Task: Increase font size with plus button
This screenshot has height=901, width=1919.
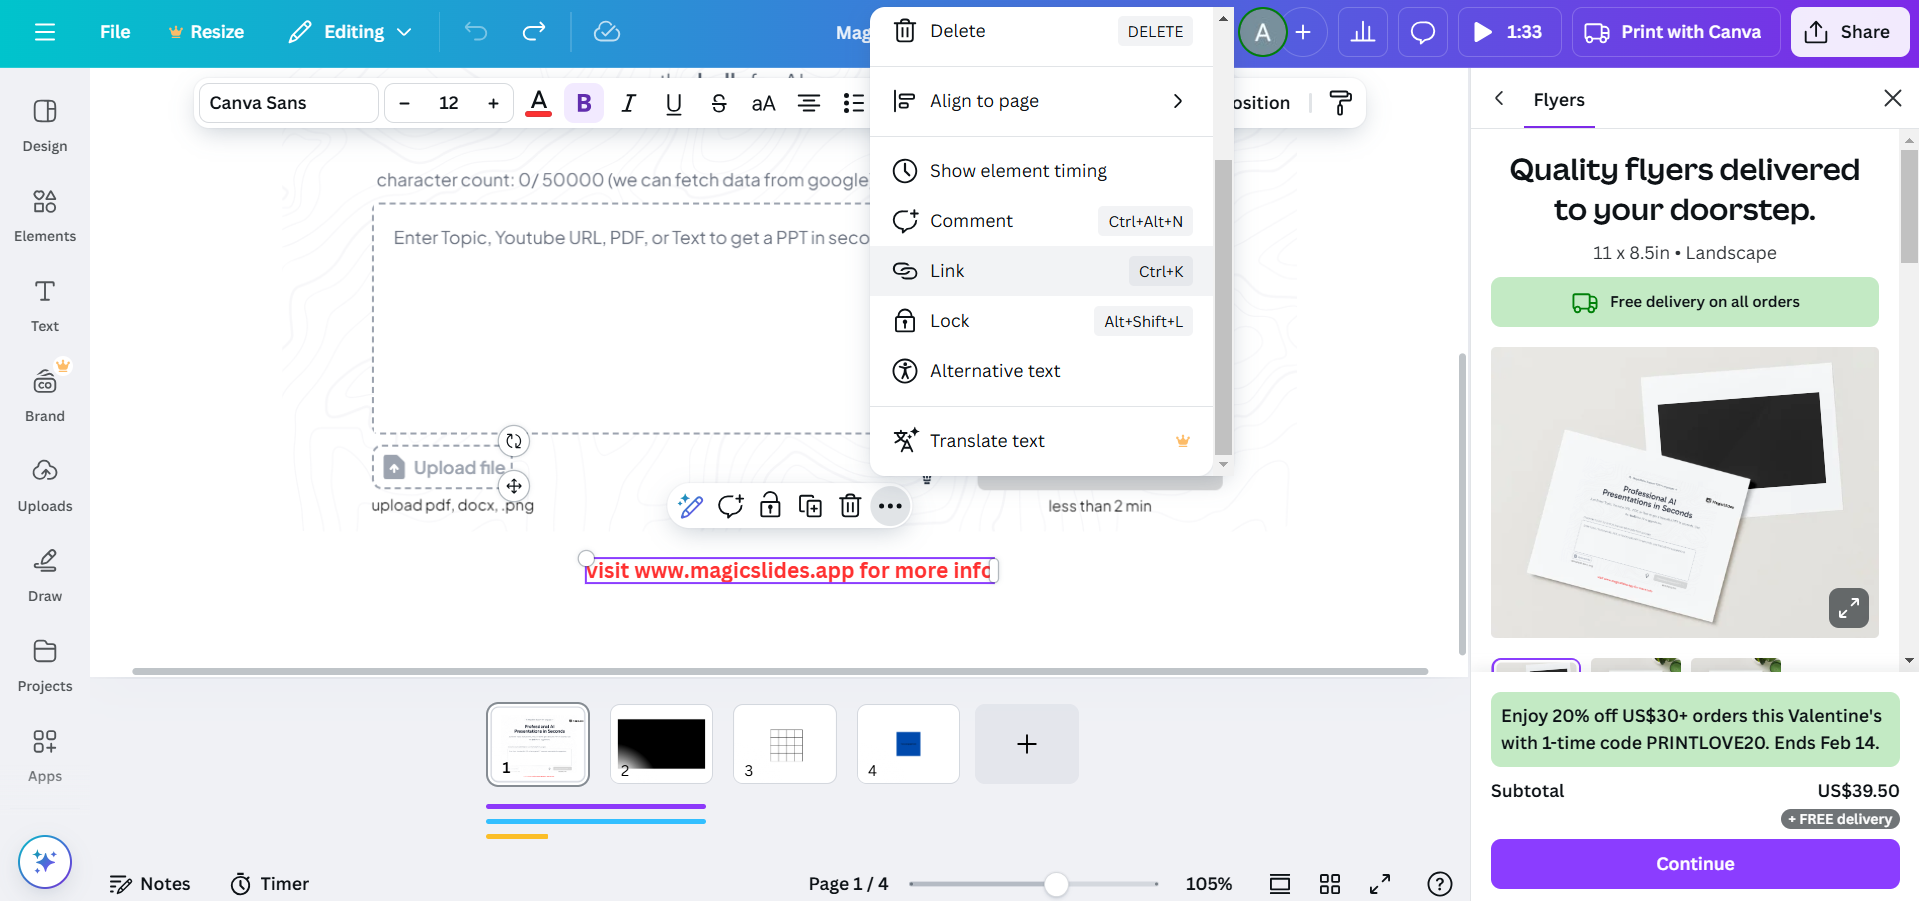Action: tap(493, 103)
